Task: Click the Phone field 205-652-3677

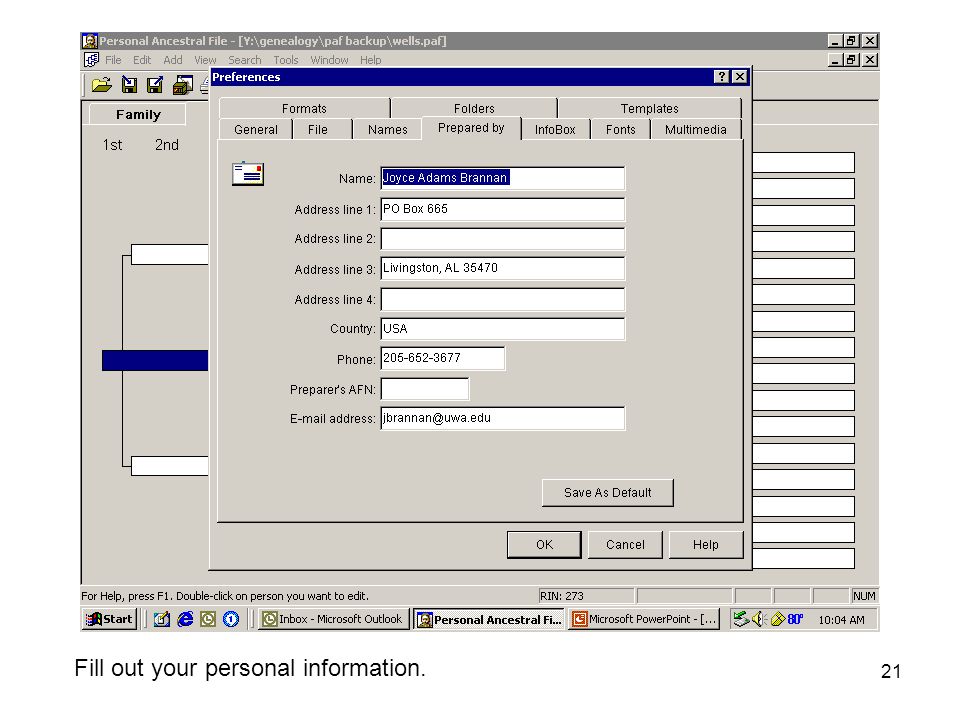Action: tap(443, 358)
